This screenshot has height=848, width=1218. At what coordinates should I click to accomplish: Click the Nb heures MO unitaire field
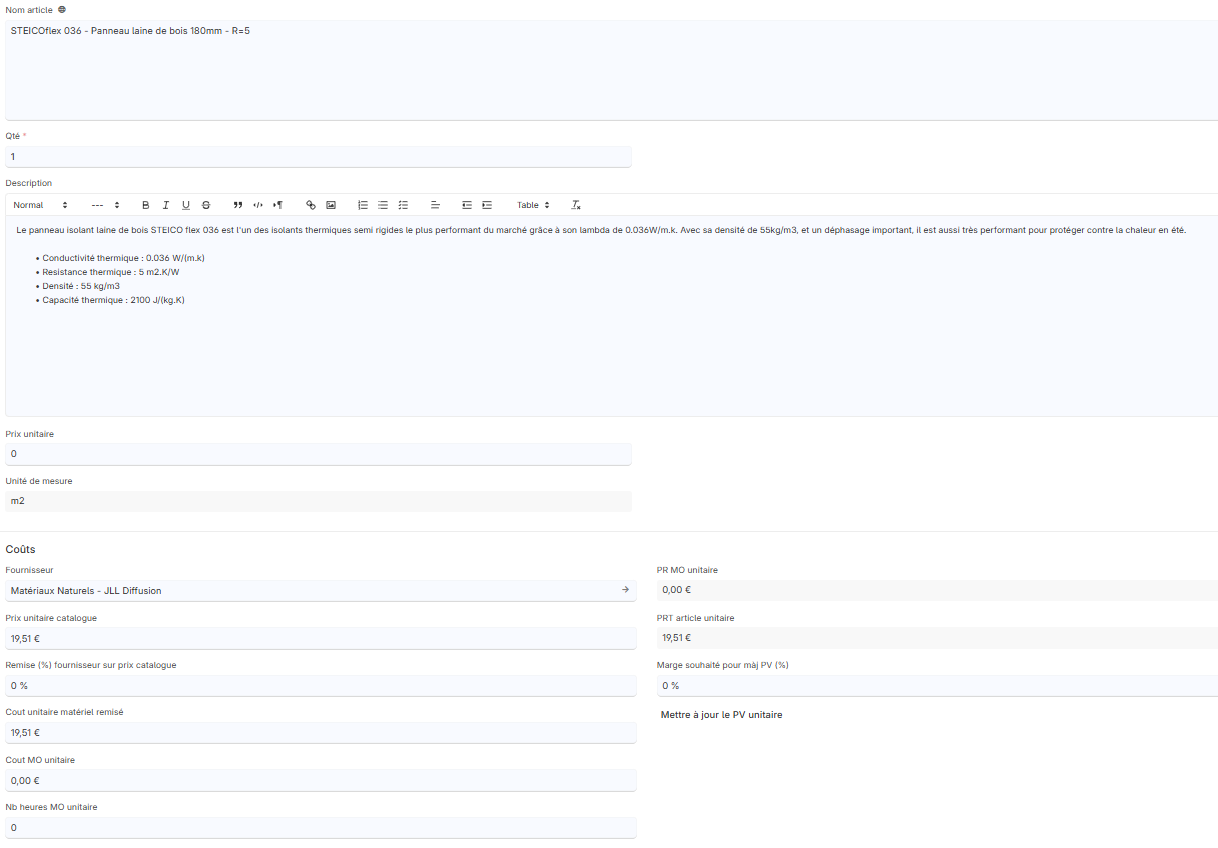point(320,828)
